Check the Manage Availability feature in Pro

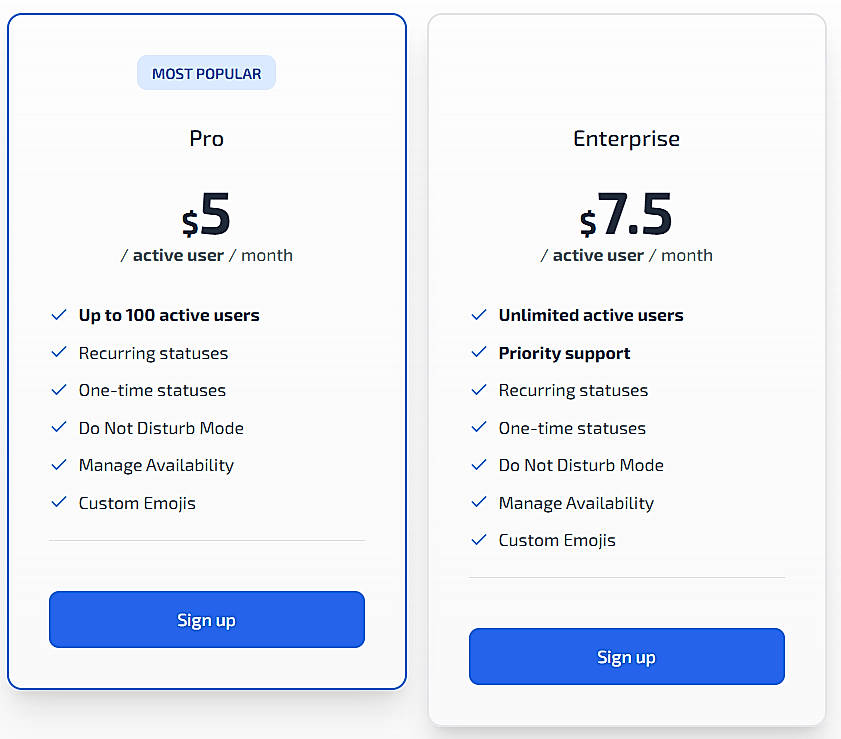(156, 465)
